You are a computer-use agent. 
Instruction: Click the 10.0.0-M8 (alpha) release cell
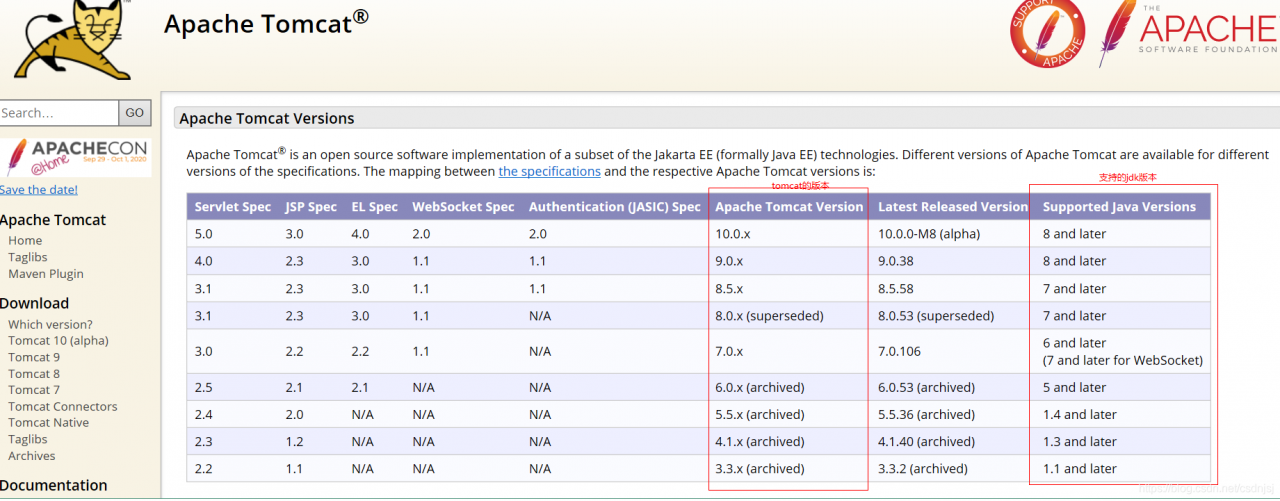pyautogui.click(x=953, y=234)
